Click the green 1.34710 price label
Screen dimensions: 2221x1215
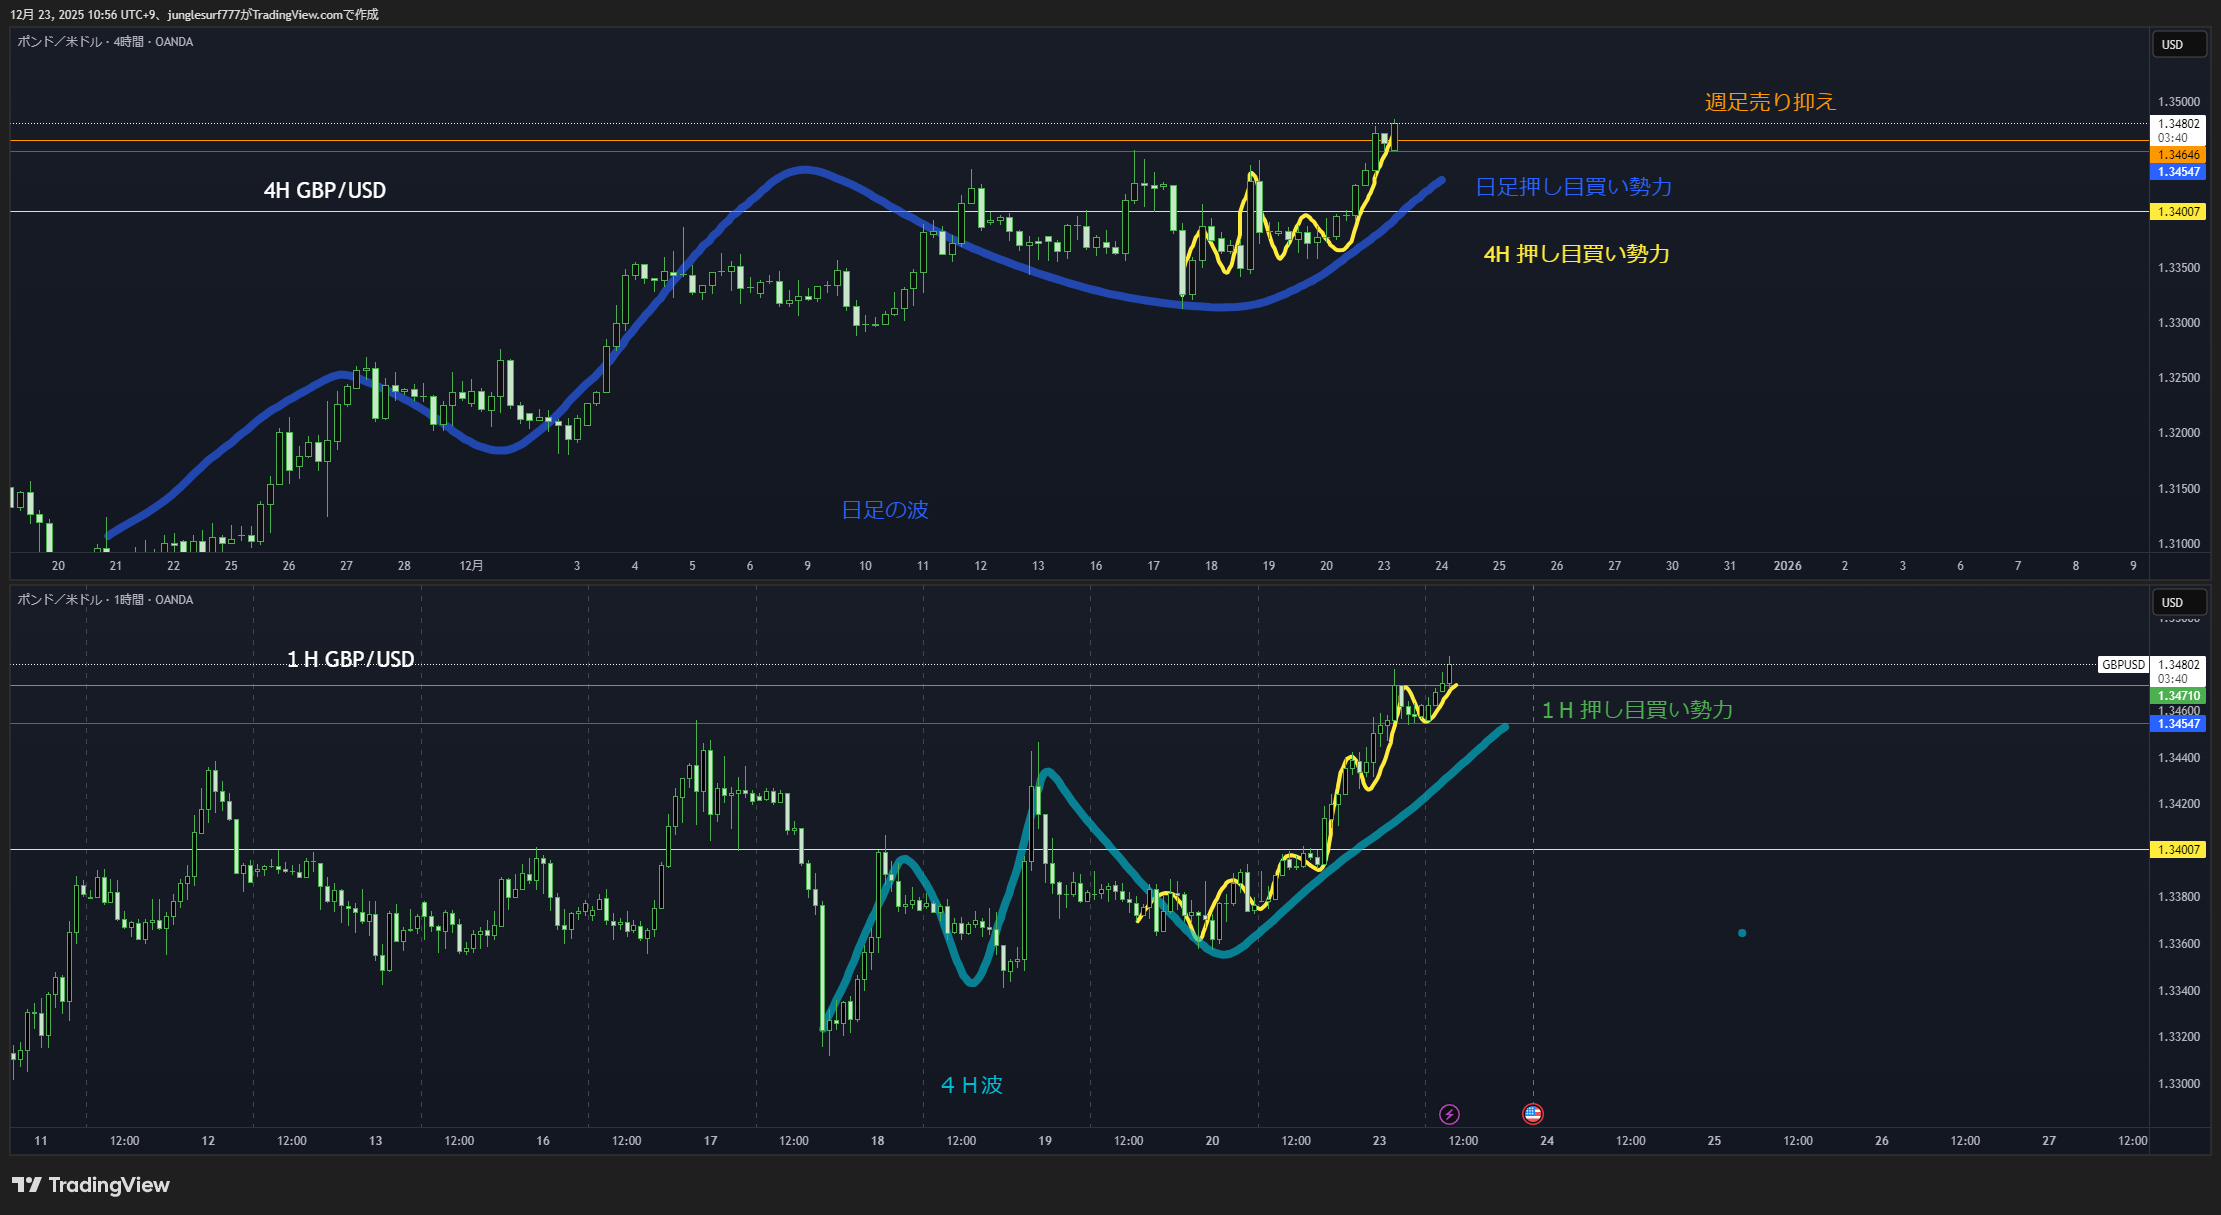tap(2177, 696)
